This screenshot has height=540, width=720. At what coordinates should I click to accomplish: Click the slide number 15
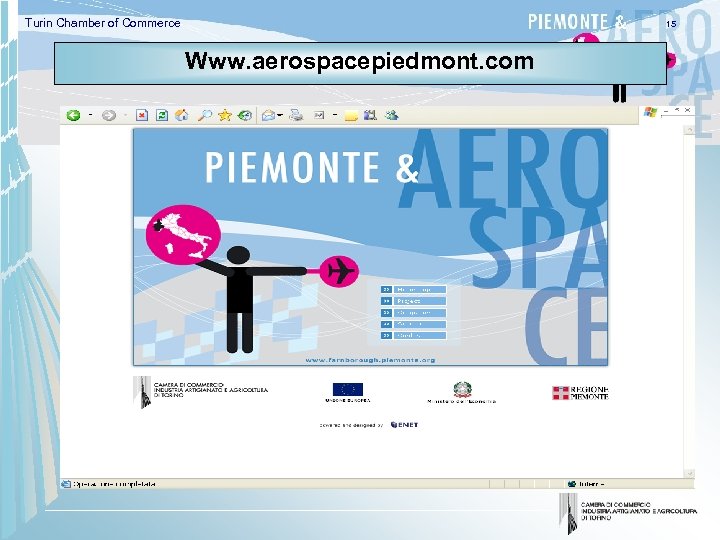pos(671,24)
